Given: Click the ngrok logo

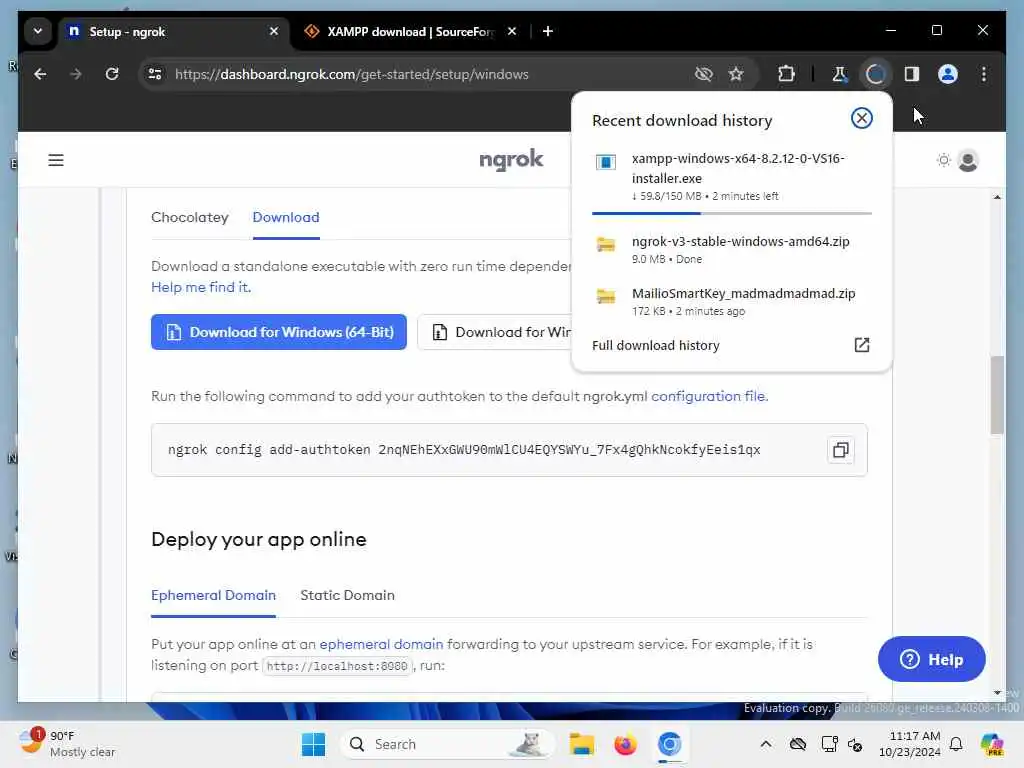Looking at the screenshot, I should [511, 159].
